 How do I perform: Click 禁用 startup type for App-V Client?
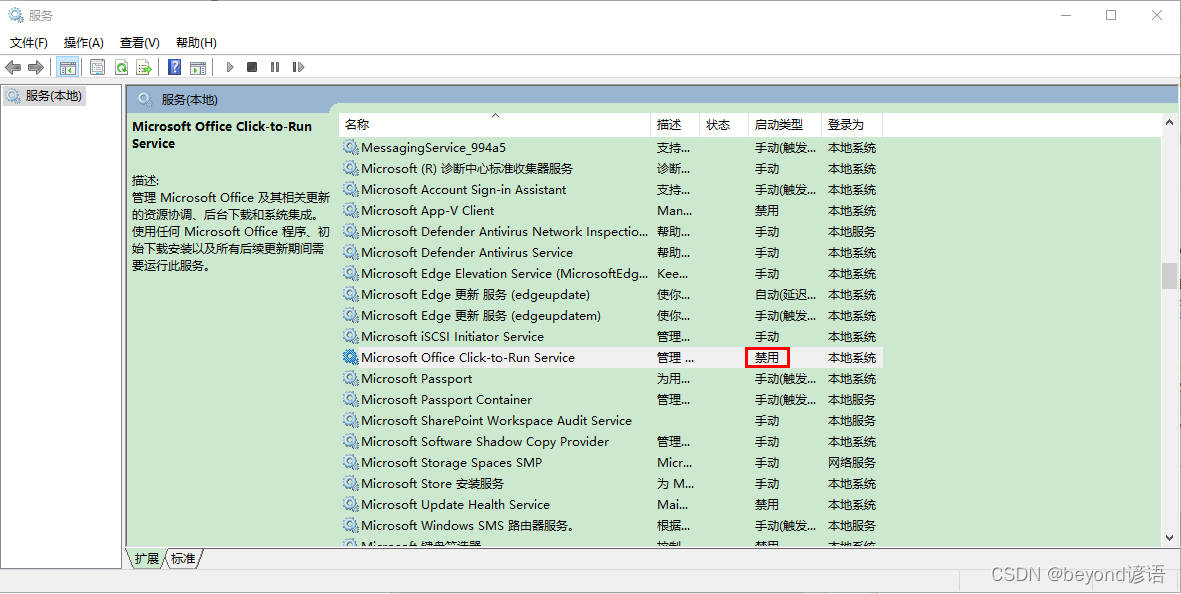click(767, 211)
